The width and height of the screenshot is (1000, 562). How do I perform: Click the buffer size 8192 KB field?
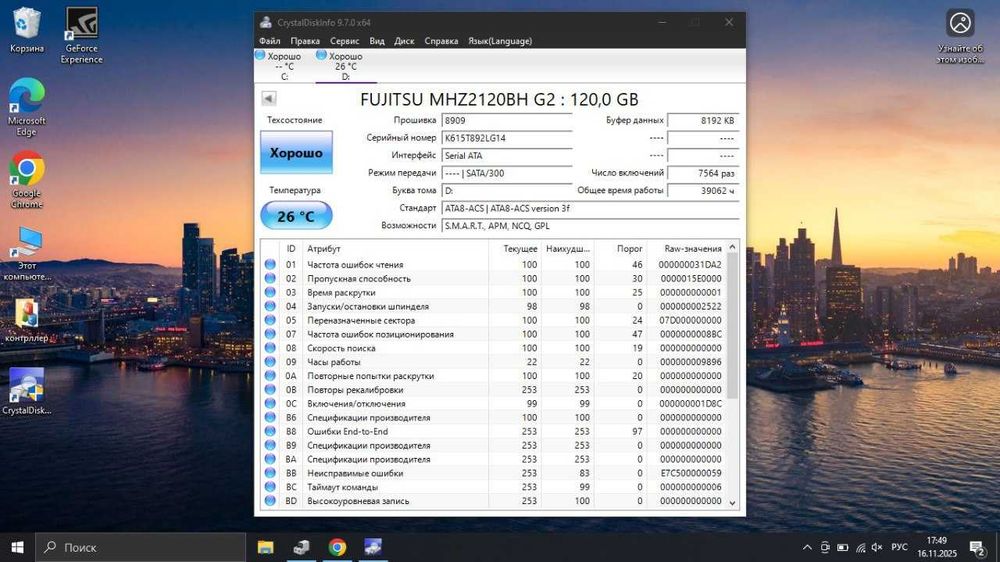tap(703, 121)
